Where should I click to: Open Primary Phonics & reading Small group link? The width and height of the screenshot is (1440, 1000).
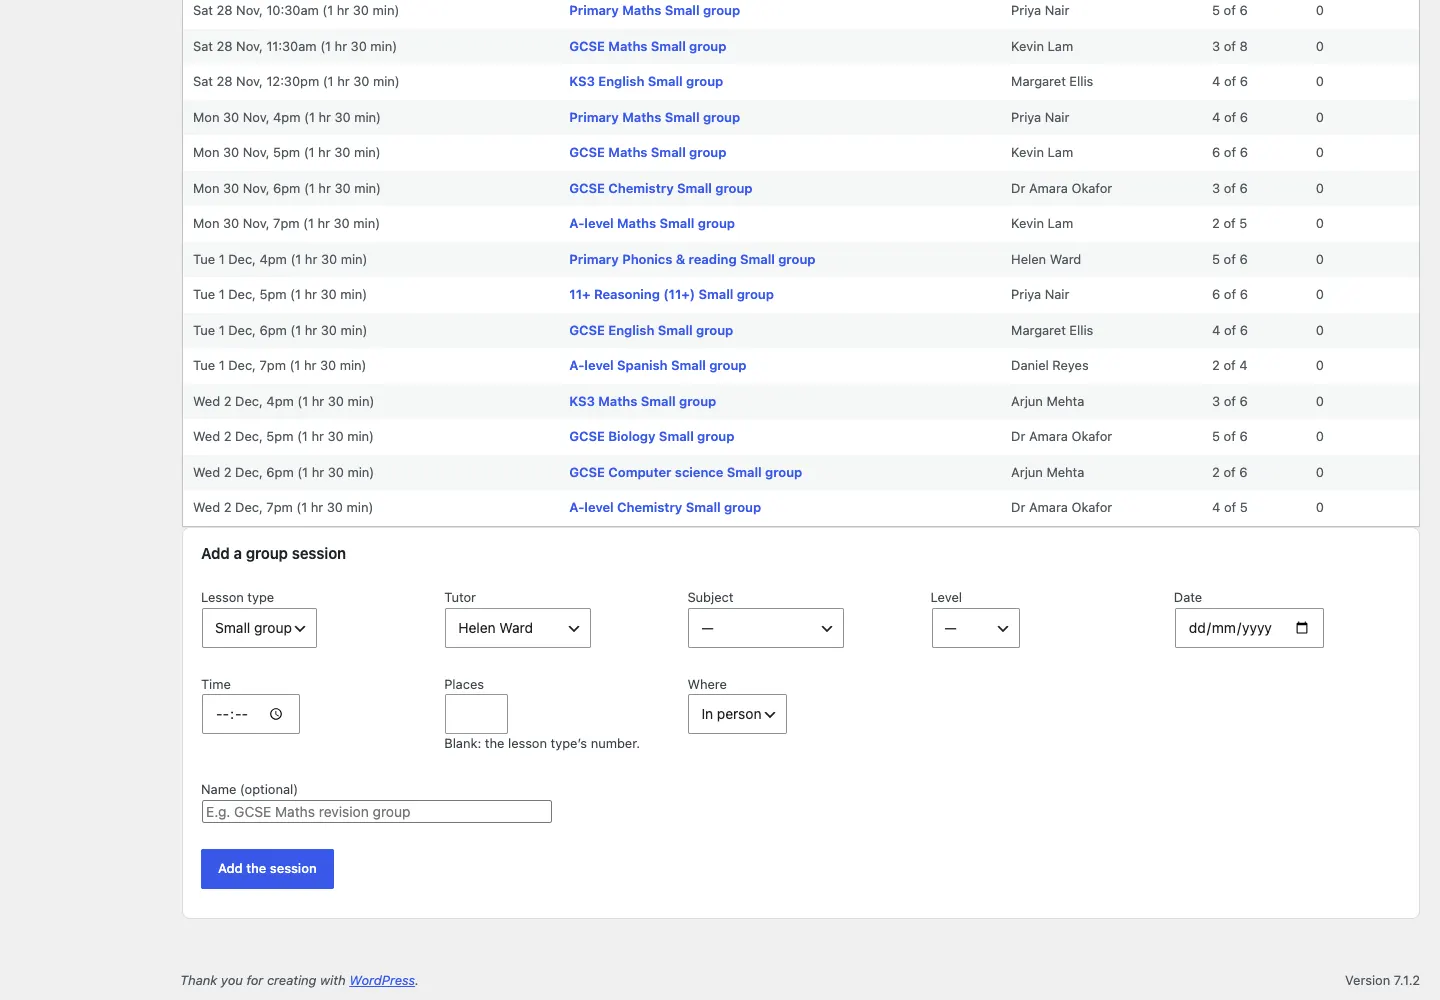tap(692, 260)
